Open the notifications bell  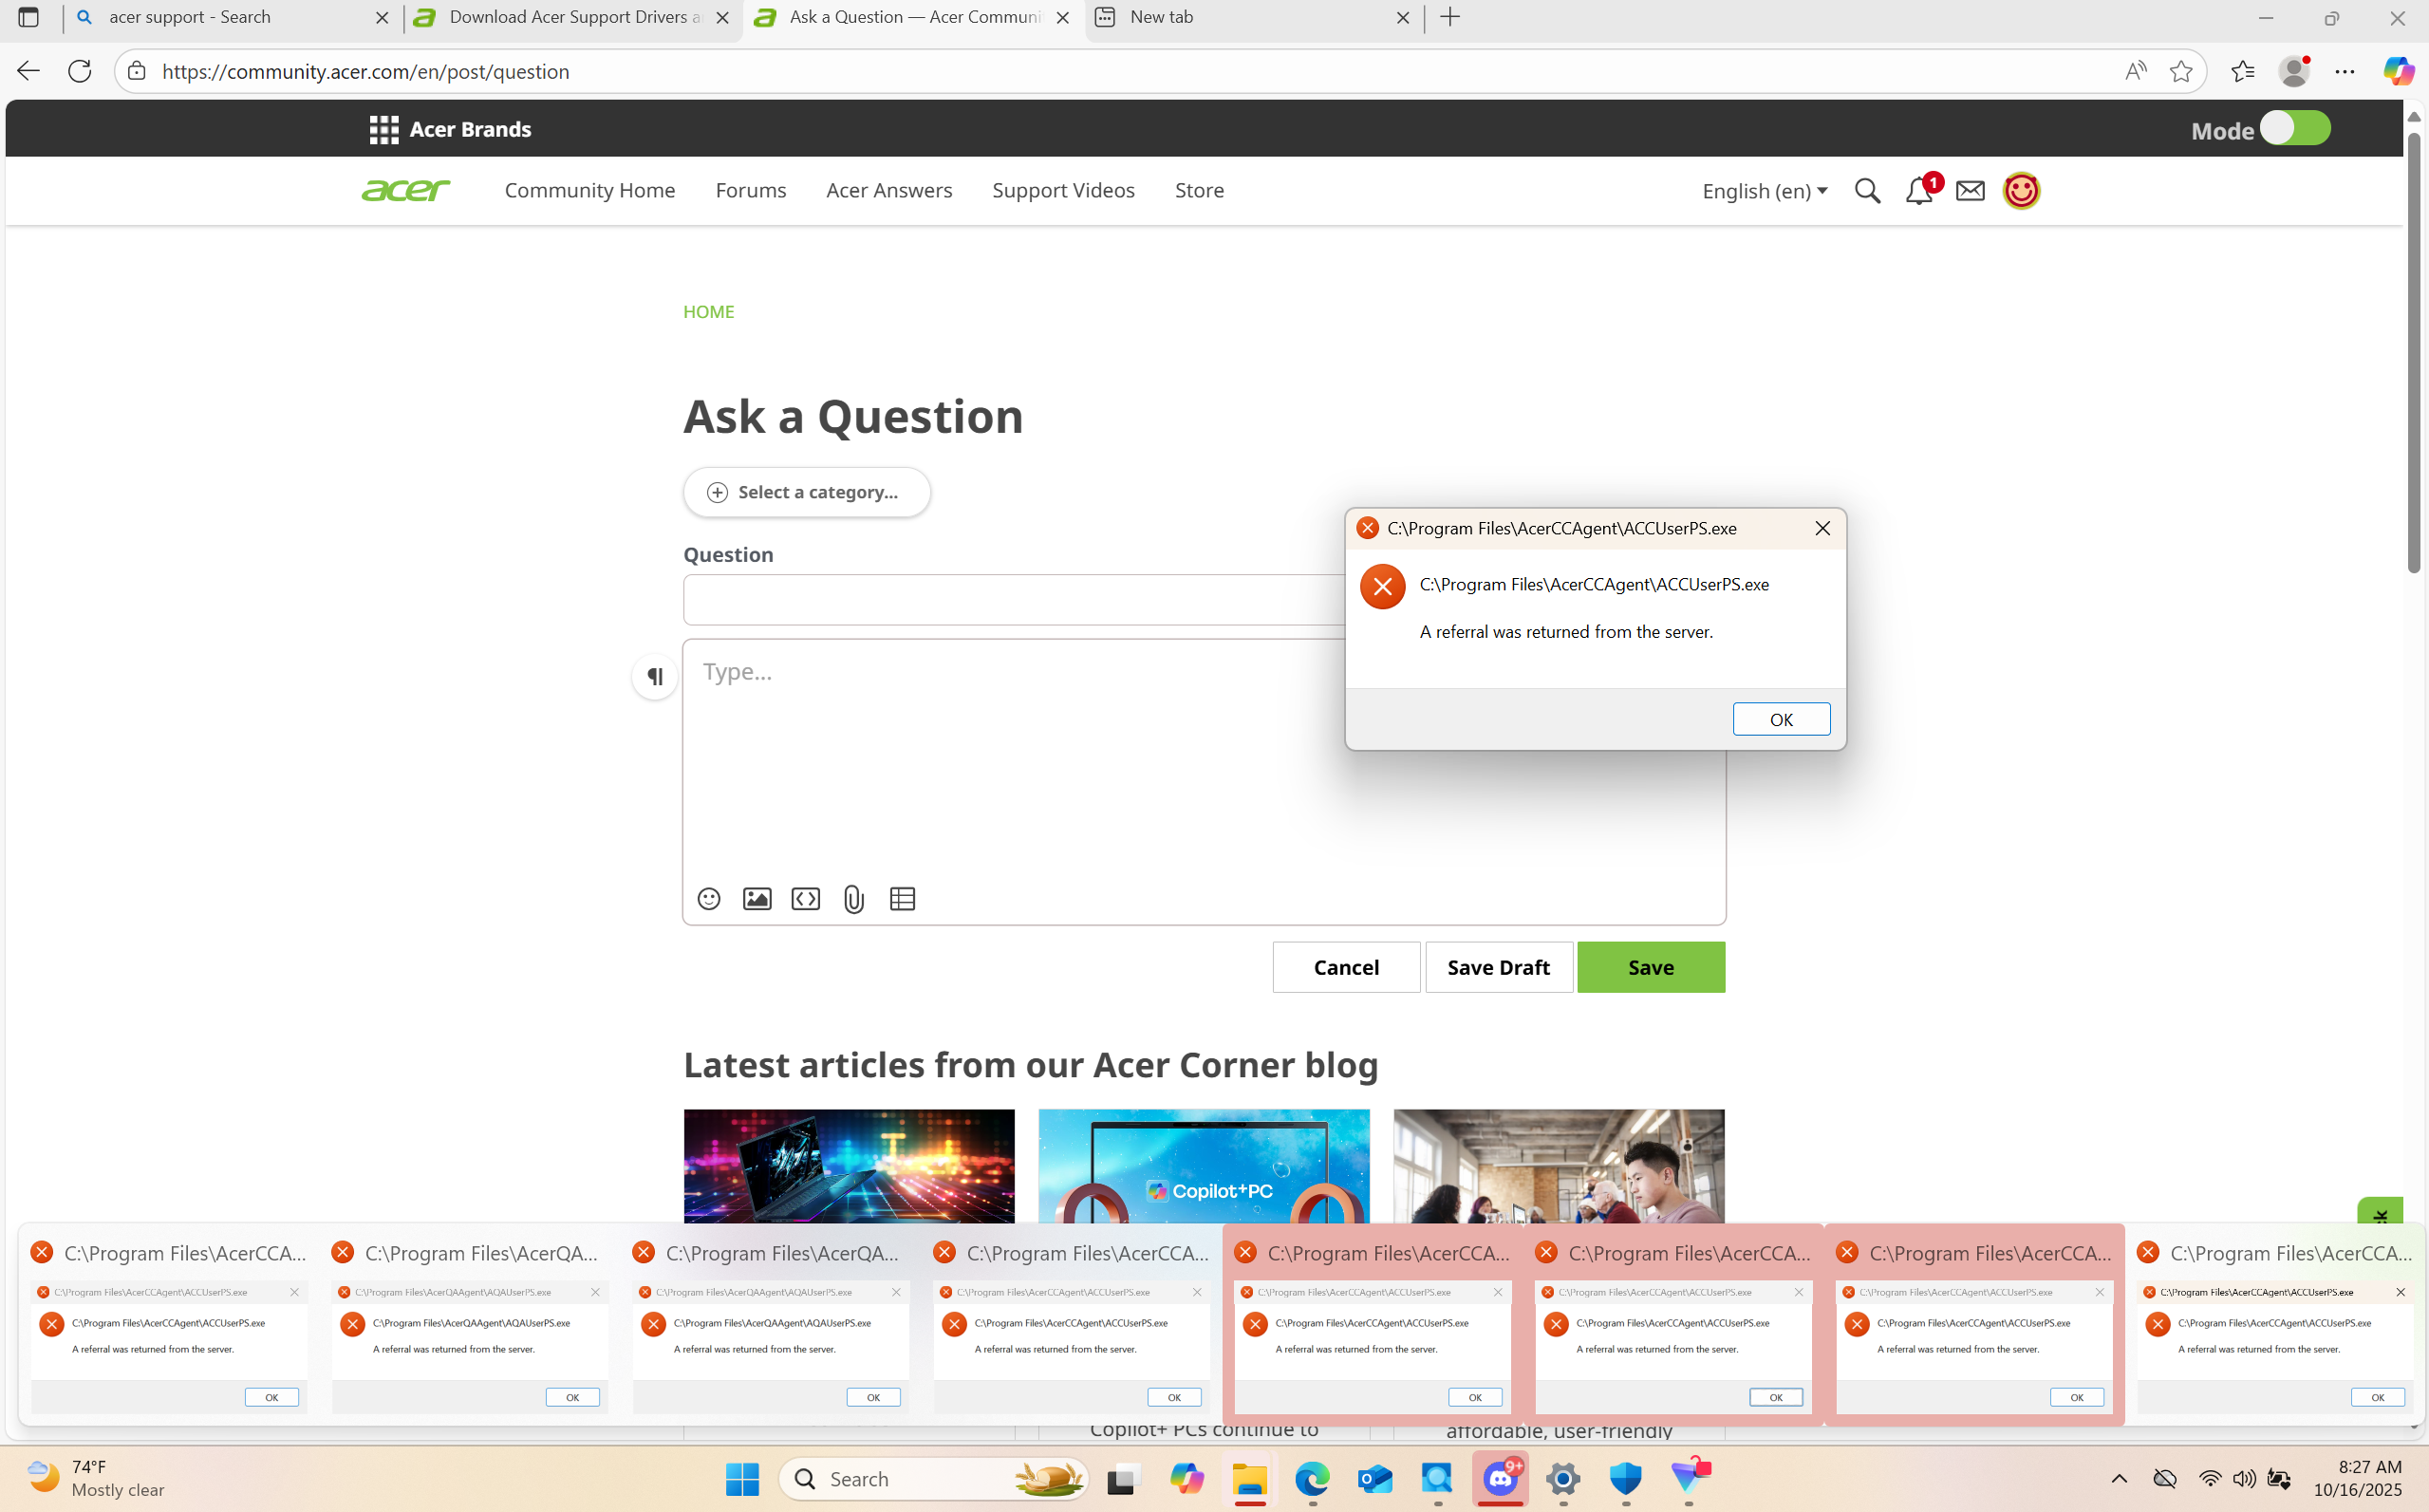(1918, 191)
